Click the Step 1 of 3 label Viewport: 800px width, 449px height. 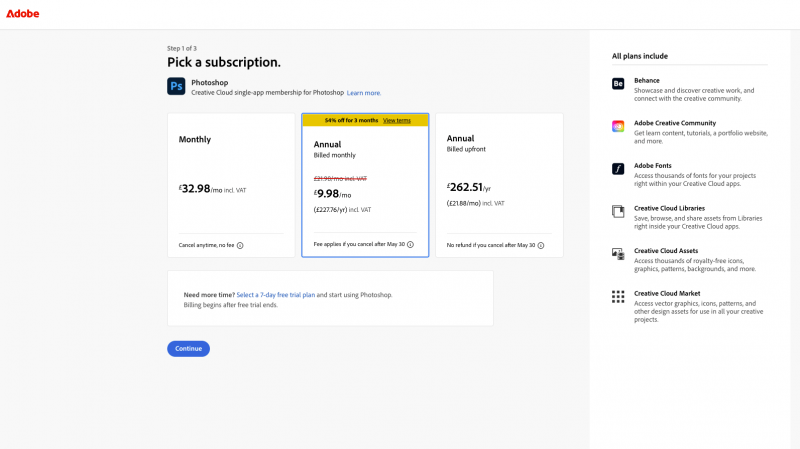182,48
